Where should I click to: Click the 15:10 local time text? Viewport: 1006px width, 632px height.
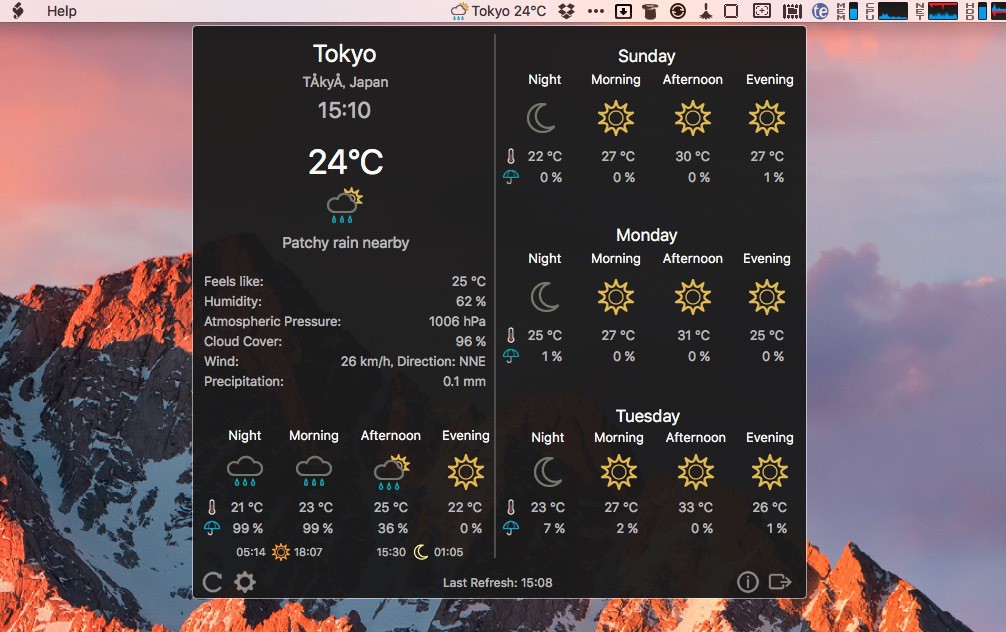pos(345,110)
